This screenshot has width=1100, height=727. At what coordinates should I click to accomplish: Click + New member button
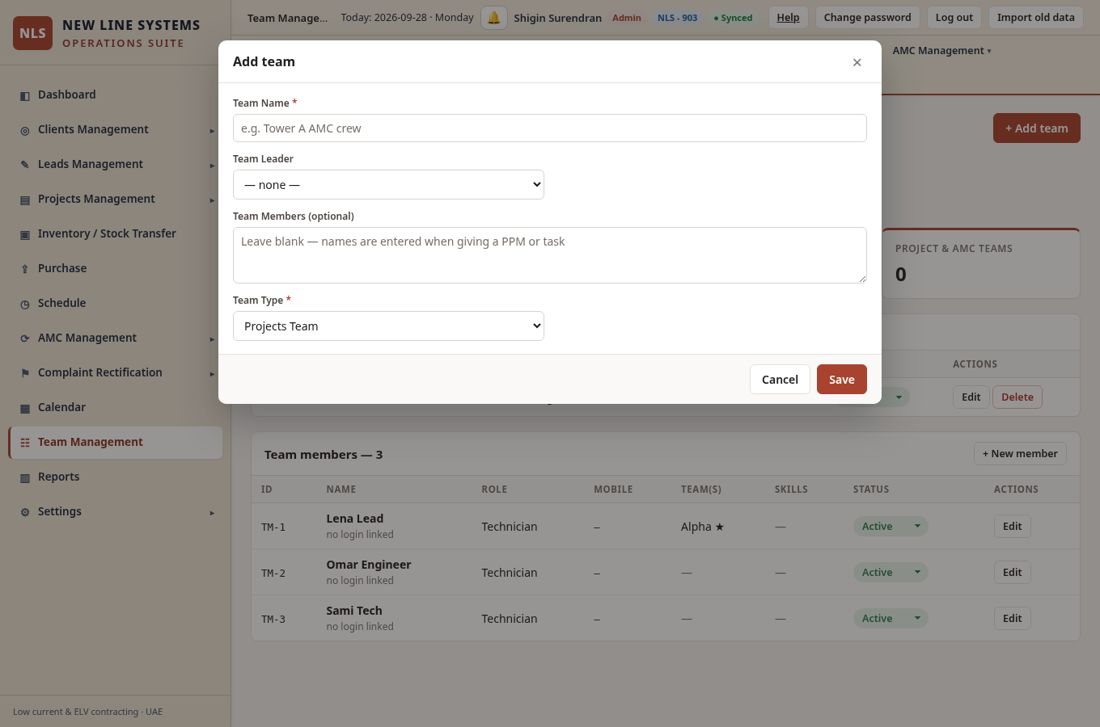pos(1019,453)
